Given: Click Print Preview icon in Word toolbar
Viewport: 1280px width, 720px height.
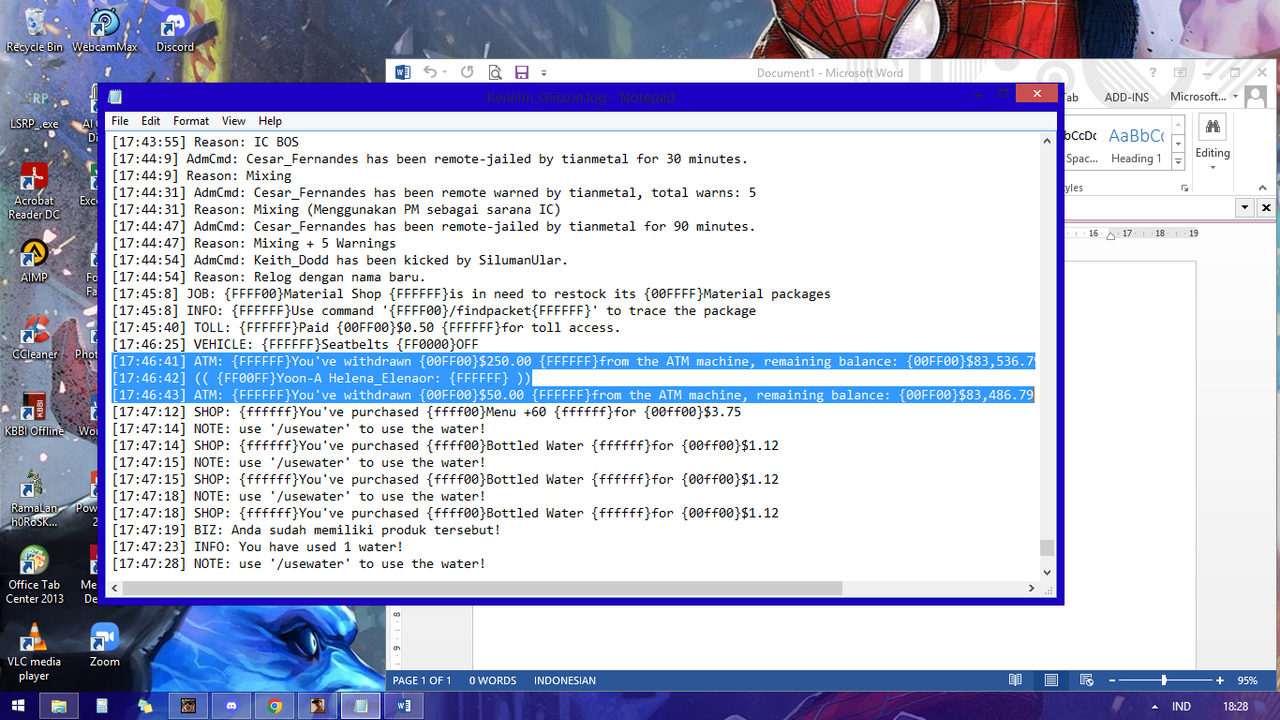Looking at the screenshot, I should click(x=495, y=72).
